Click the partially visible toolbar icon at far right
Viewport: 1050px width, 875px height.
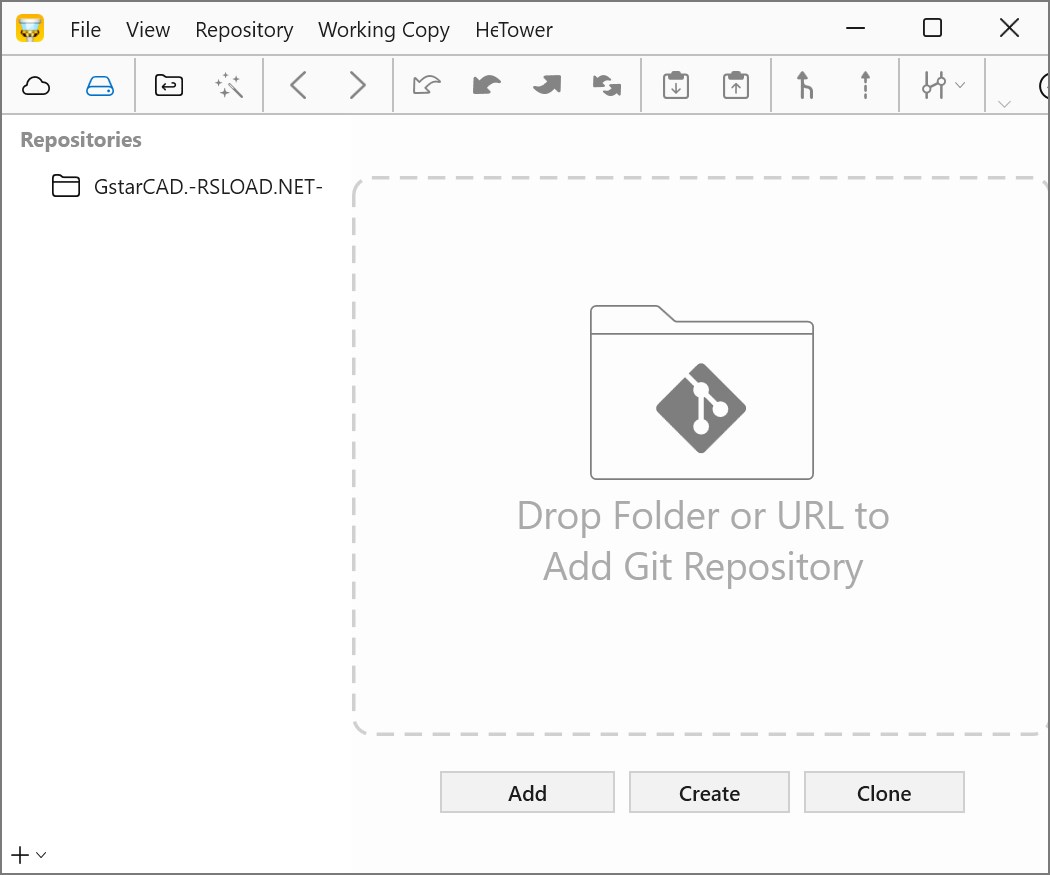[1043, 86]
